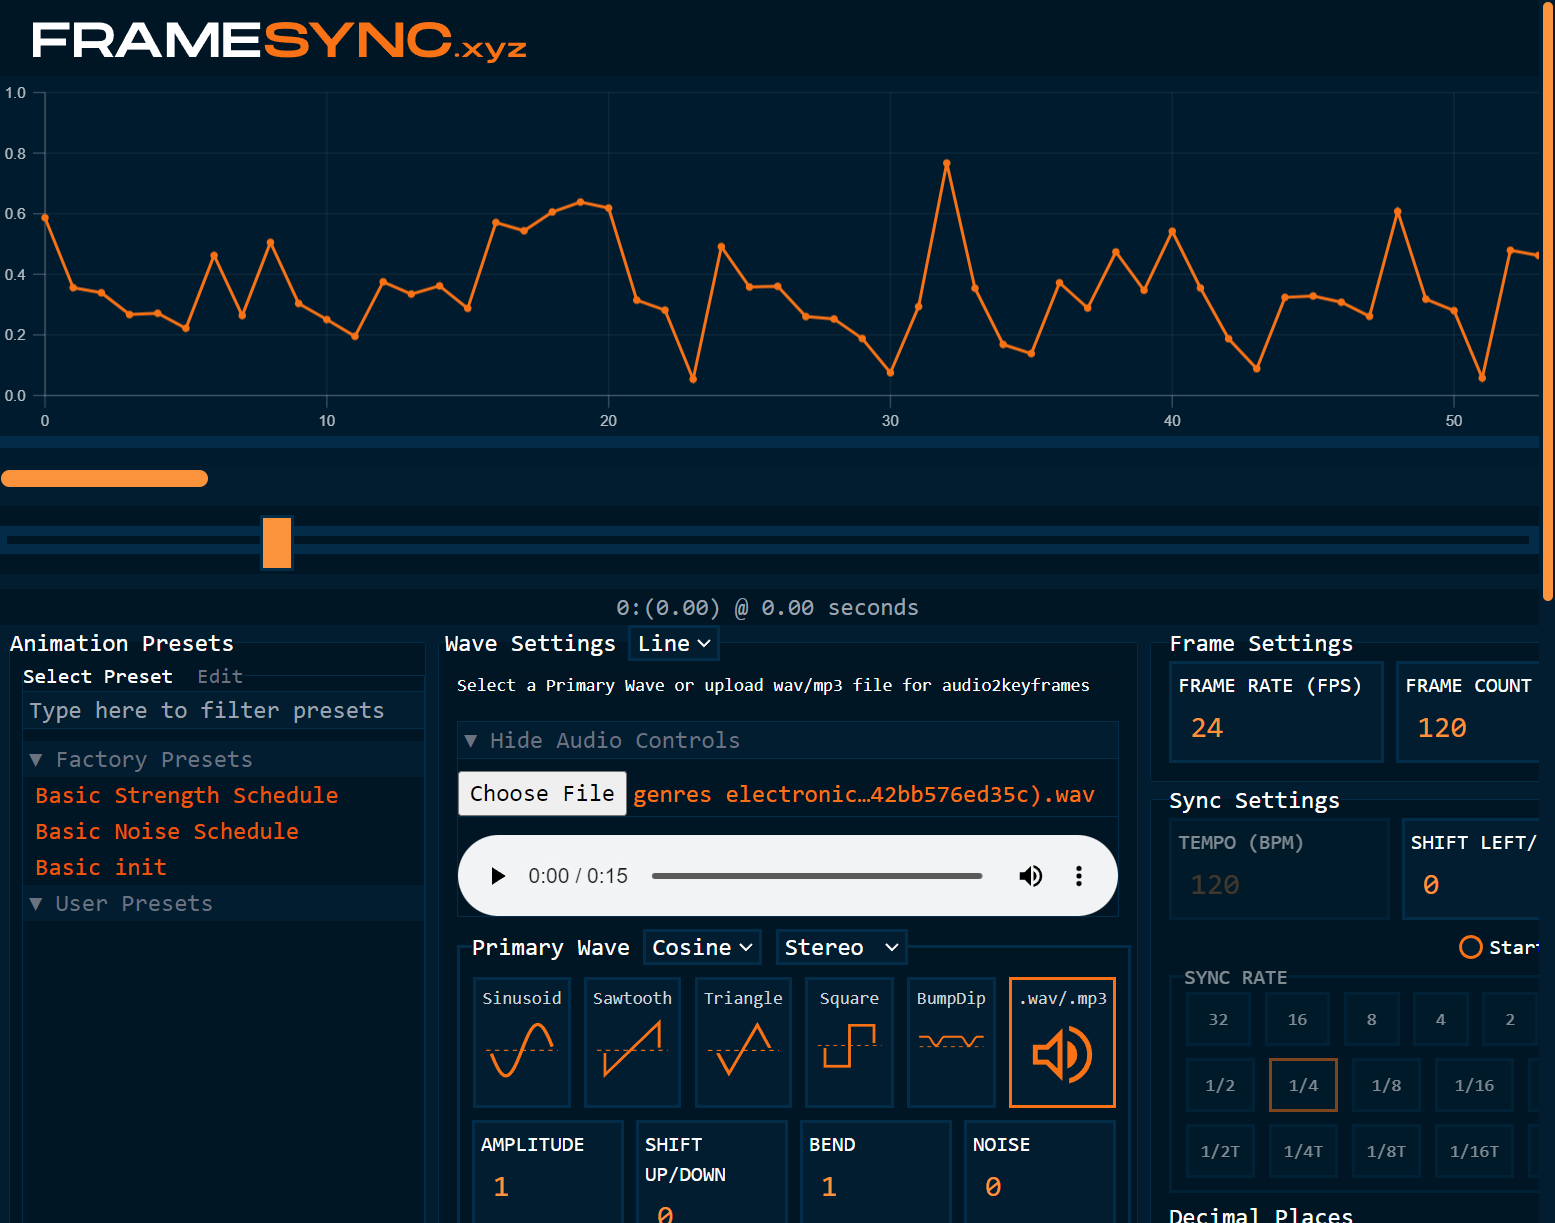
Task: Open the Stereo channel dropdown
Action: (841, 947)
